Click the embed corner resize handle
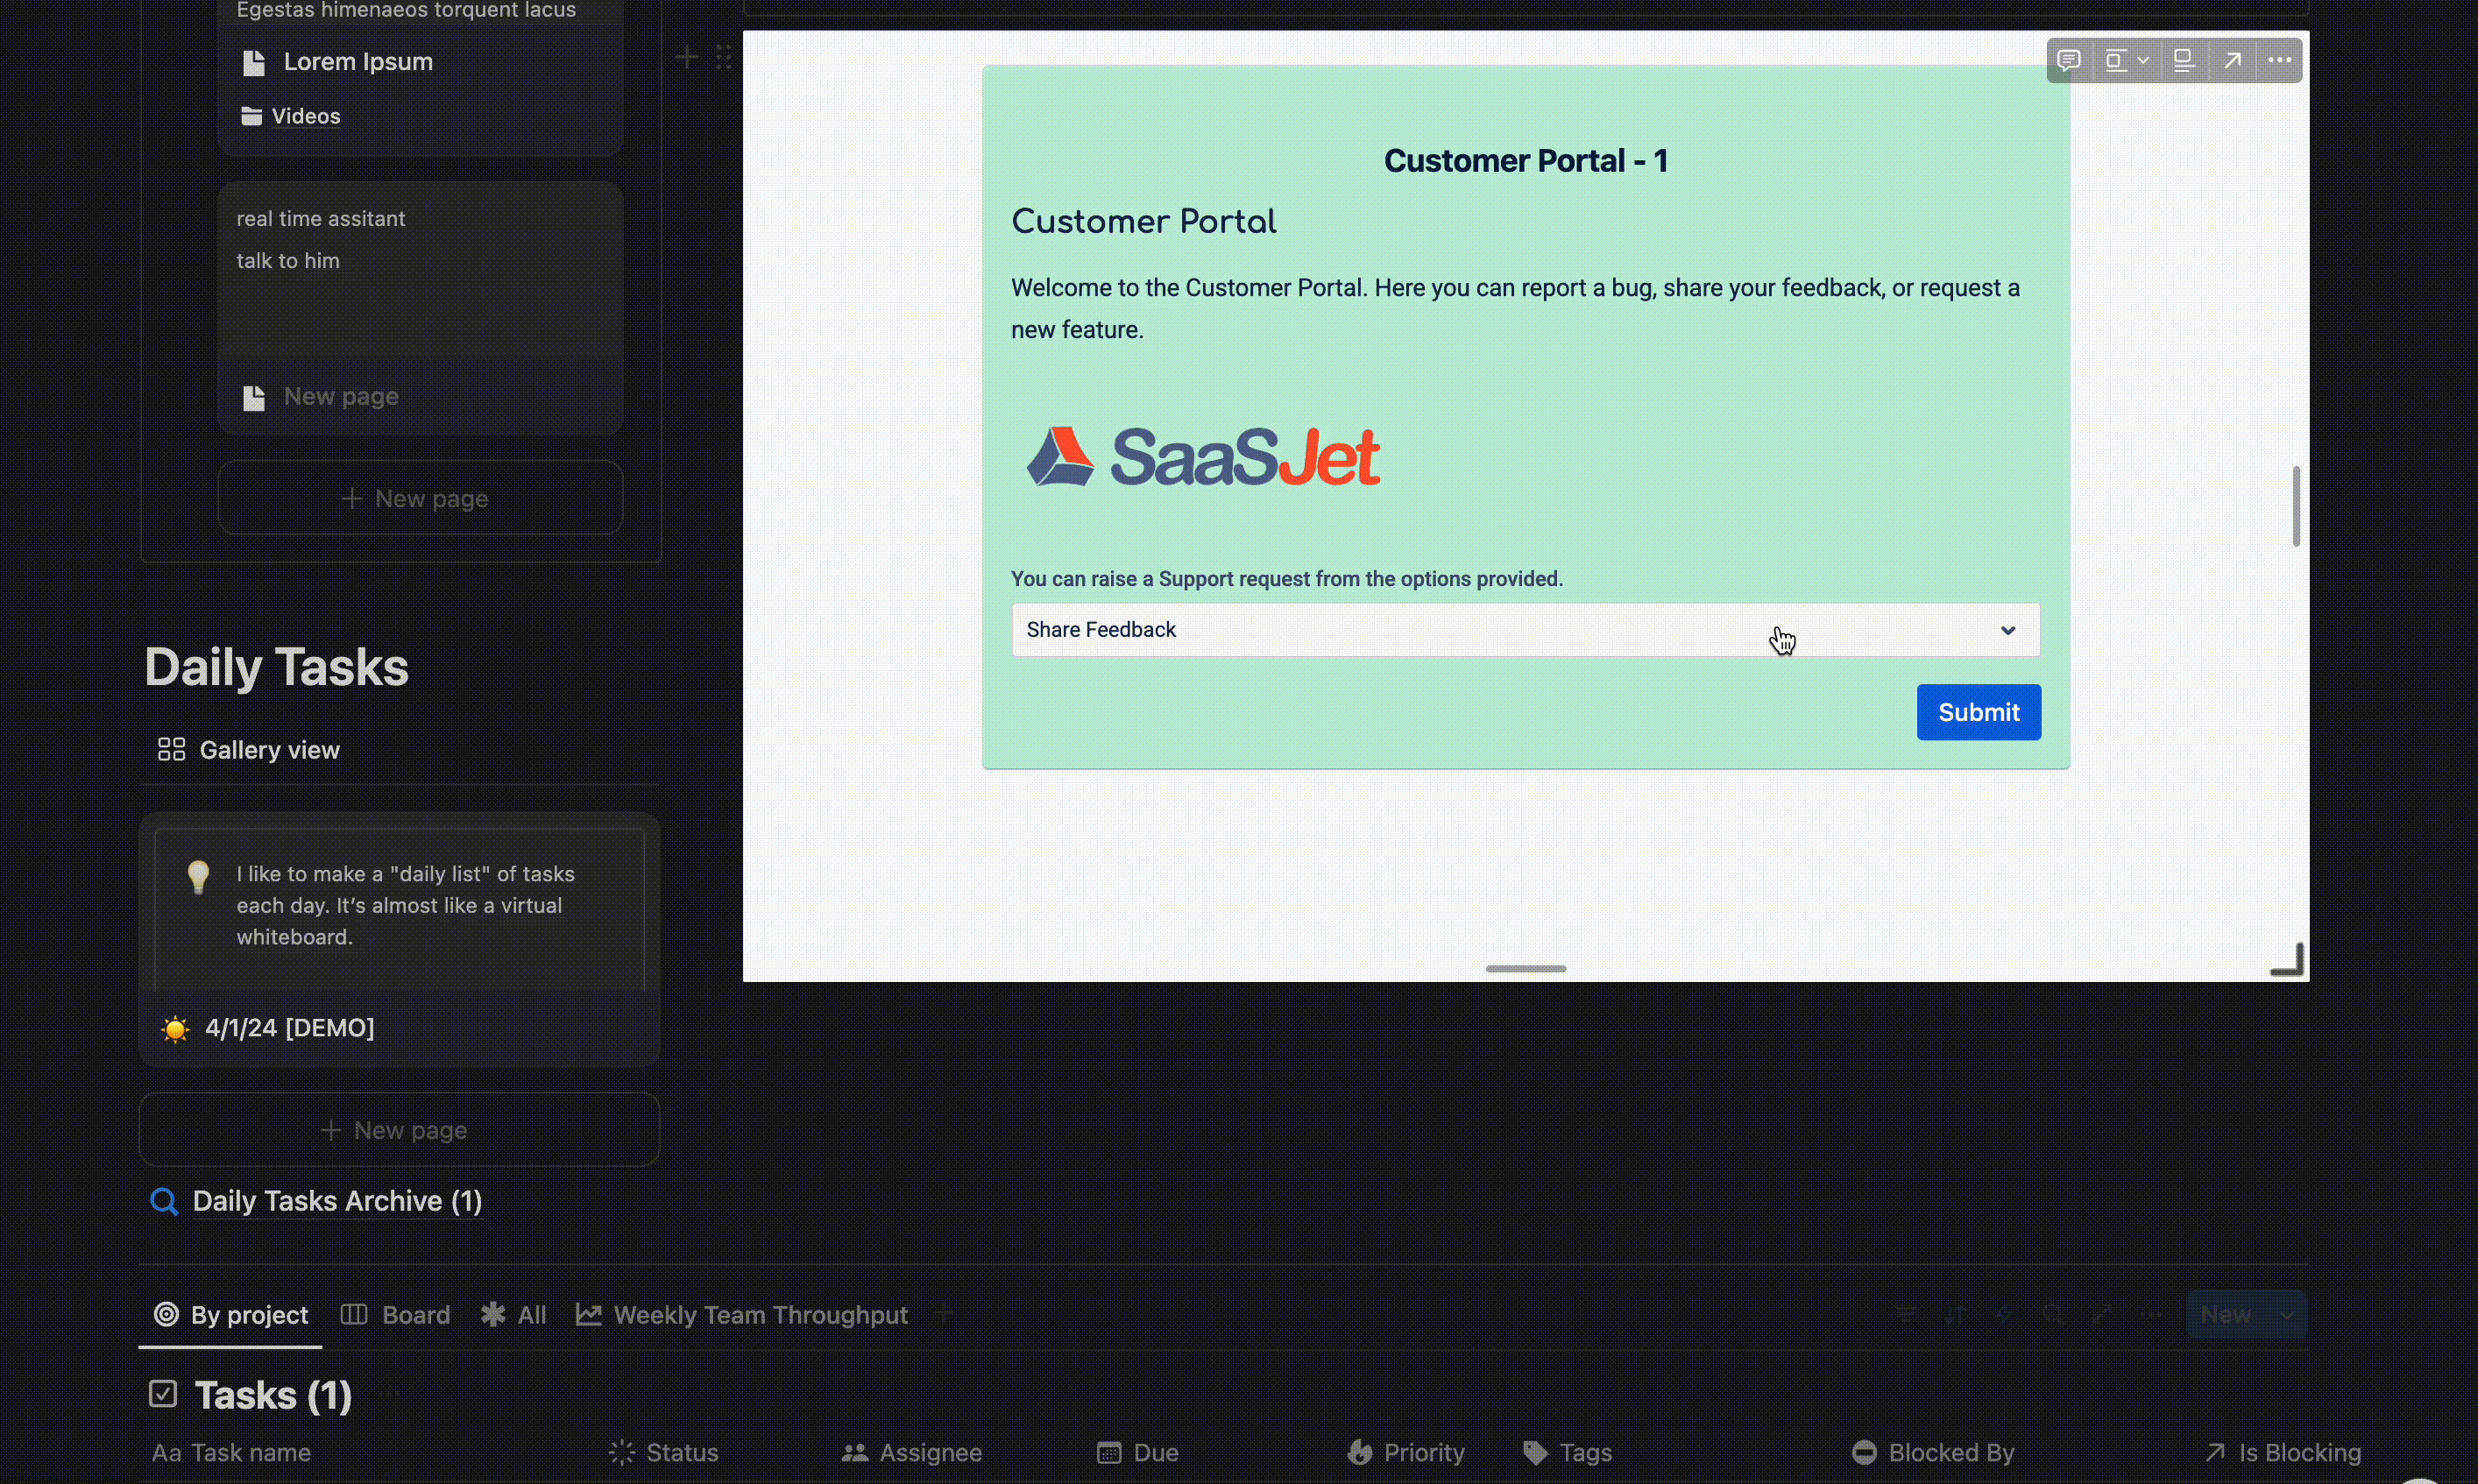The height and width of the screenshot is (1484, 2478). [x=2288, y=959]
